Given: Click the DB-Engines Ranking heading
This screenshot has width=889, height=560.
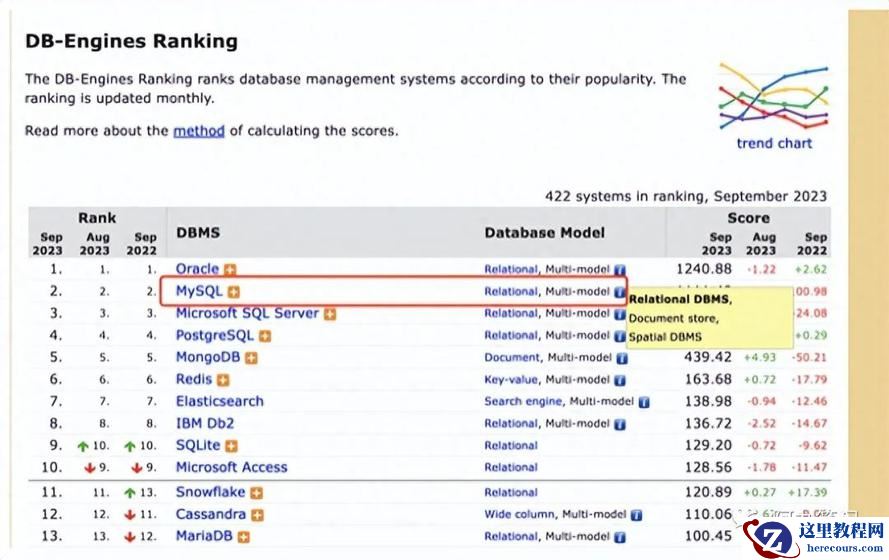Looking at the screenshot, I should [132, 41].
